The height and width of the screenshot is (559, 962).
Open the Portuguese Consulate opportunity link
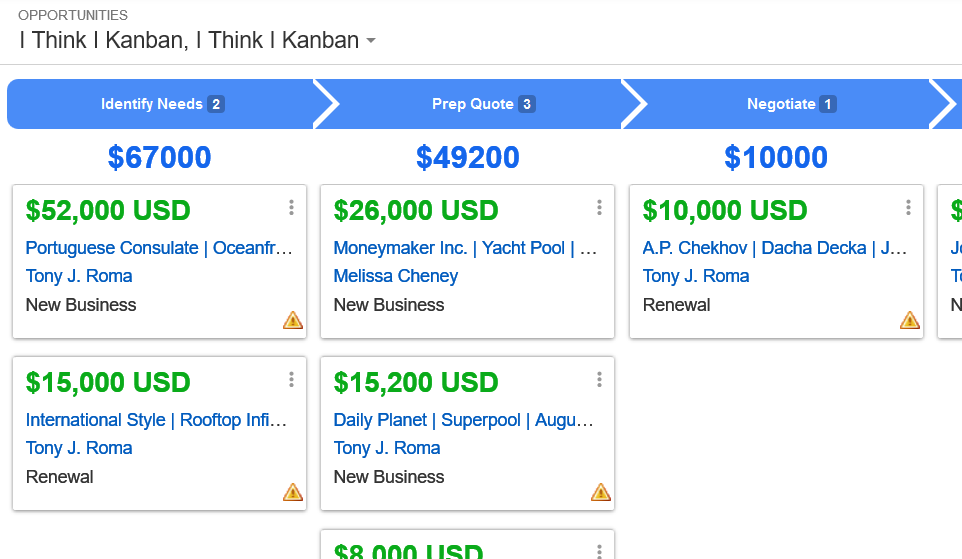(x=159, y=248)
